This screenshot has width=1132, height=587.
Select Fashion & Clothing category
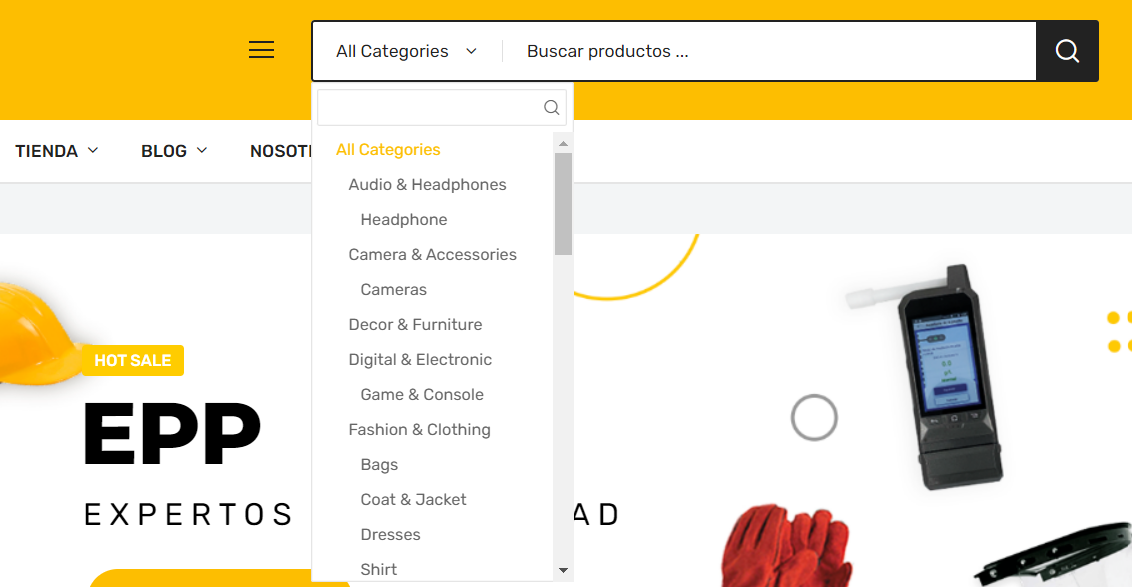click(x=419, y=430)
